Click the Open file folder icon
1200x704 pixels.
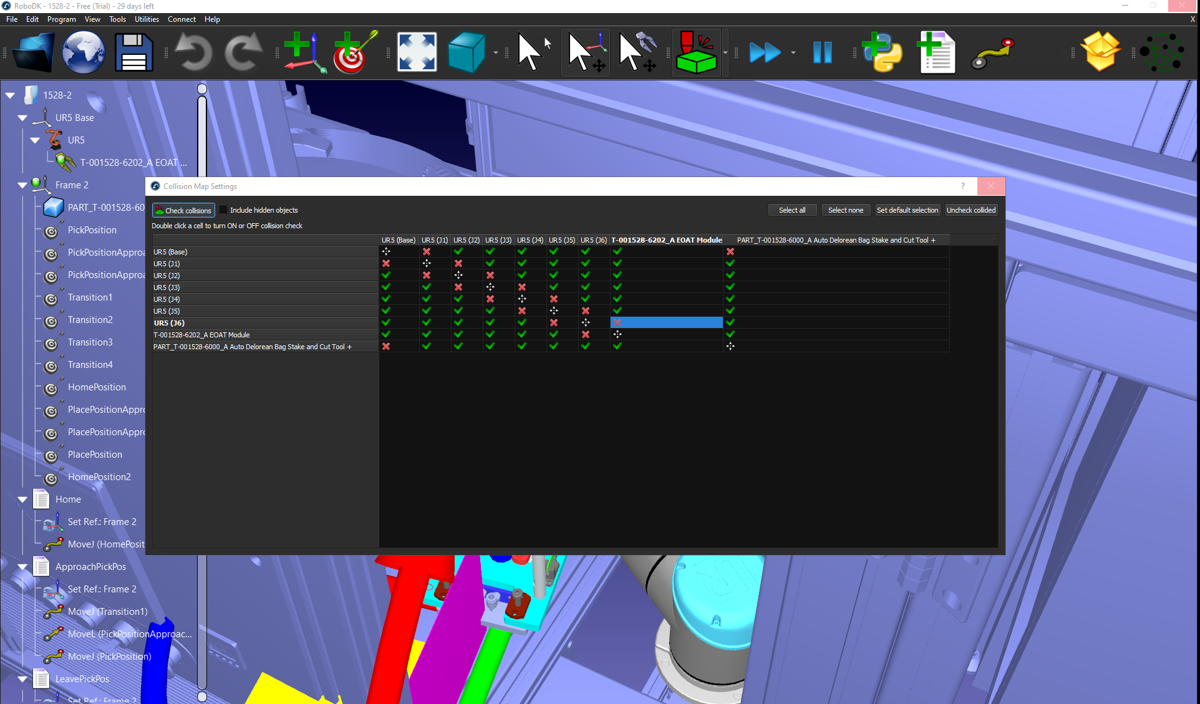33,52
